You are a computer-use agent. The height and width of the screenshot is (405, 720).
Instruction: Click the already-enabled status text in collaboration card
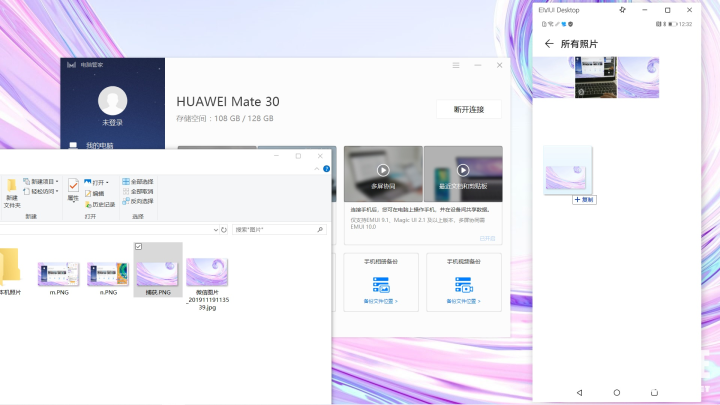pos(488,239)
